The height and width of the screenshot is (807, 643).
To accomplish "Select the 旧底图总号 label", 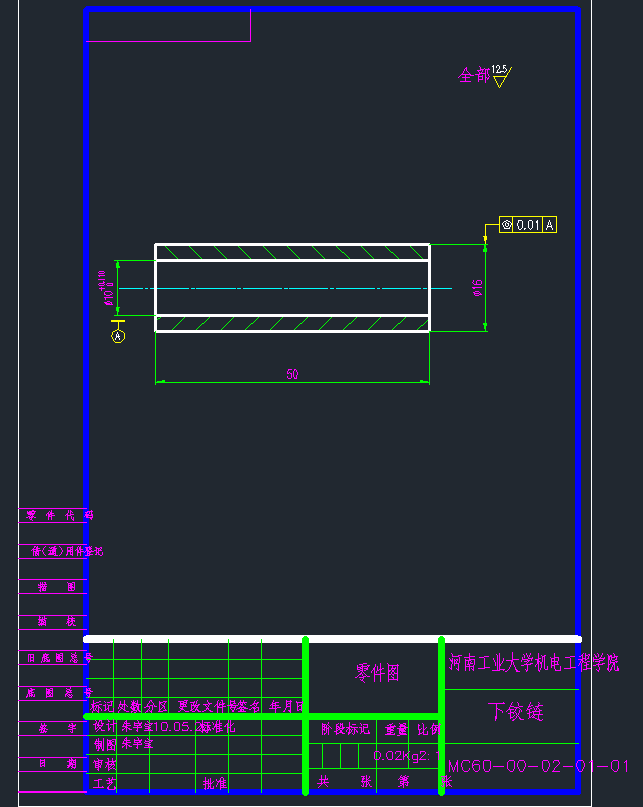I will [60, 658].
